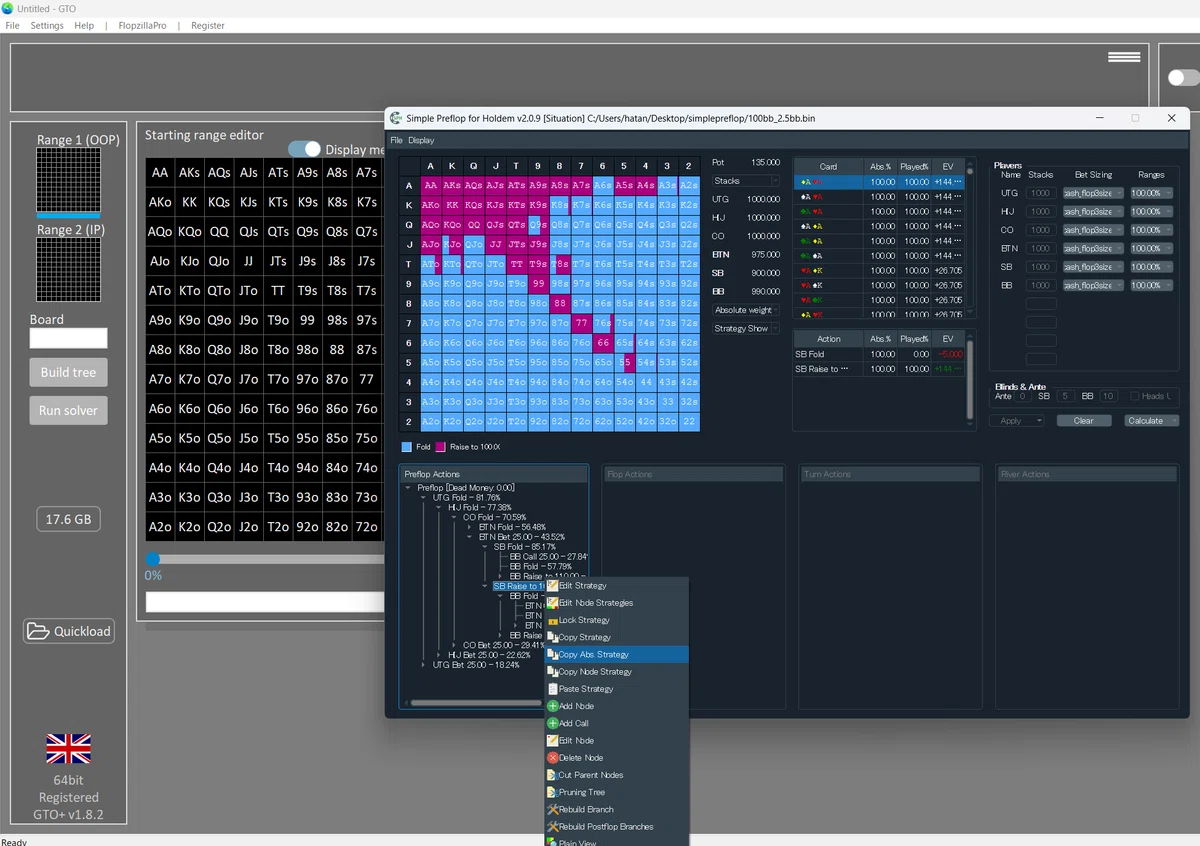Click the Edit Node Strategies icon
The width and height of the screenshot is (1200, 846).
point(552,603)
